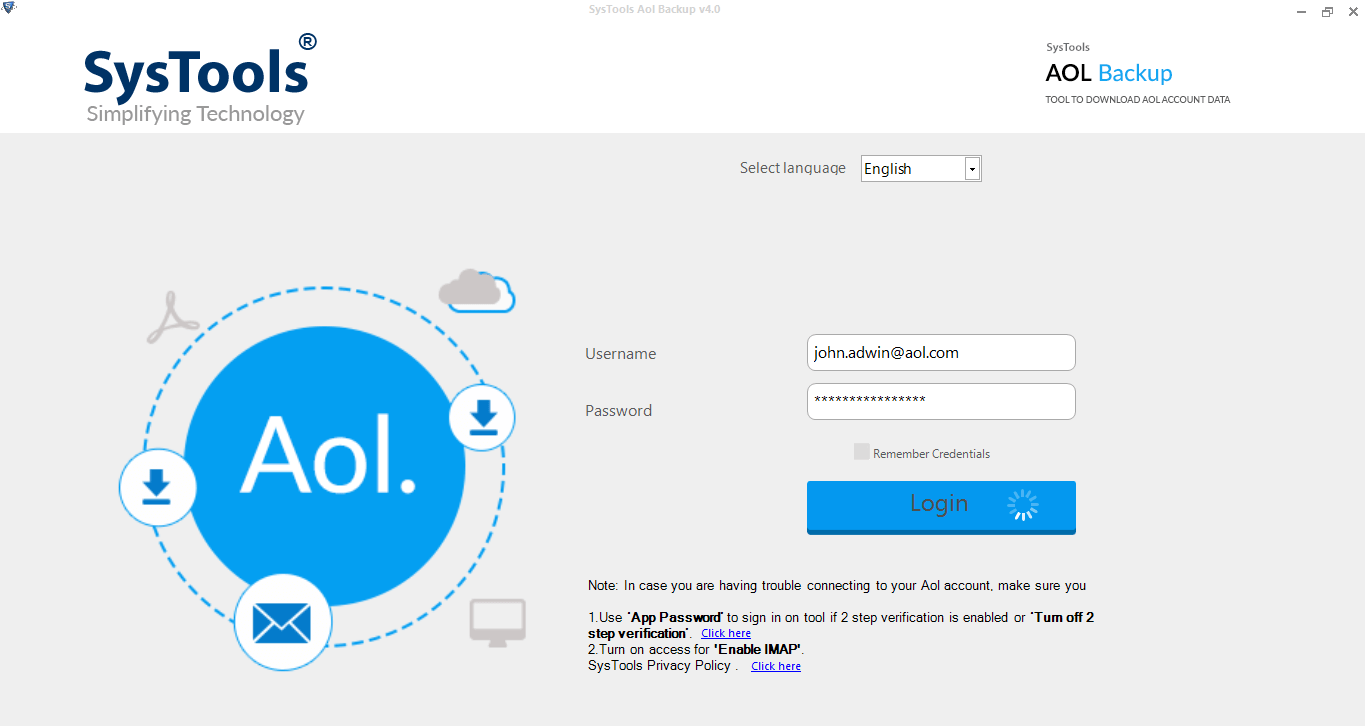The image size is (1365, 726).
Task: Click the SysTools AOL Backup header text
Action: point(1108,72)
